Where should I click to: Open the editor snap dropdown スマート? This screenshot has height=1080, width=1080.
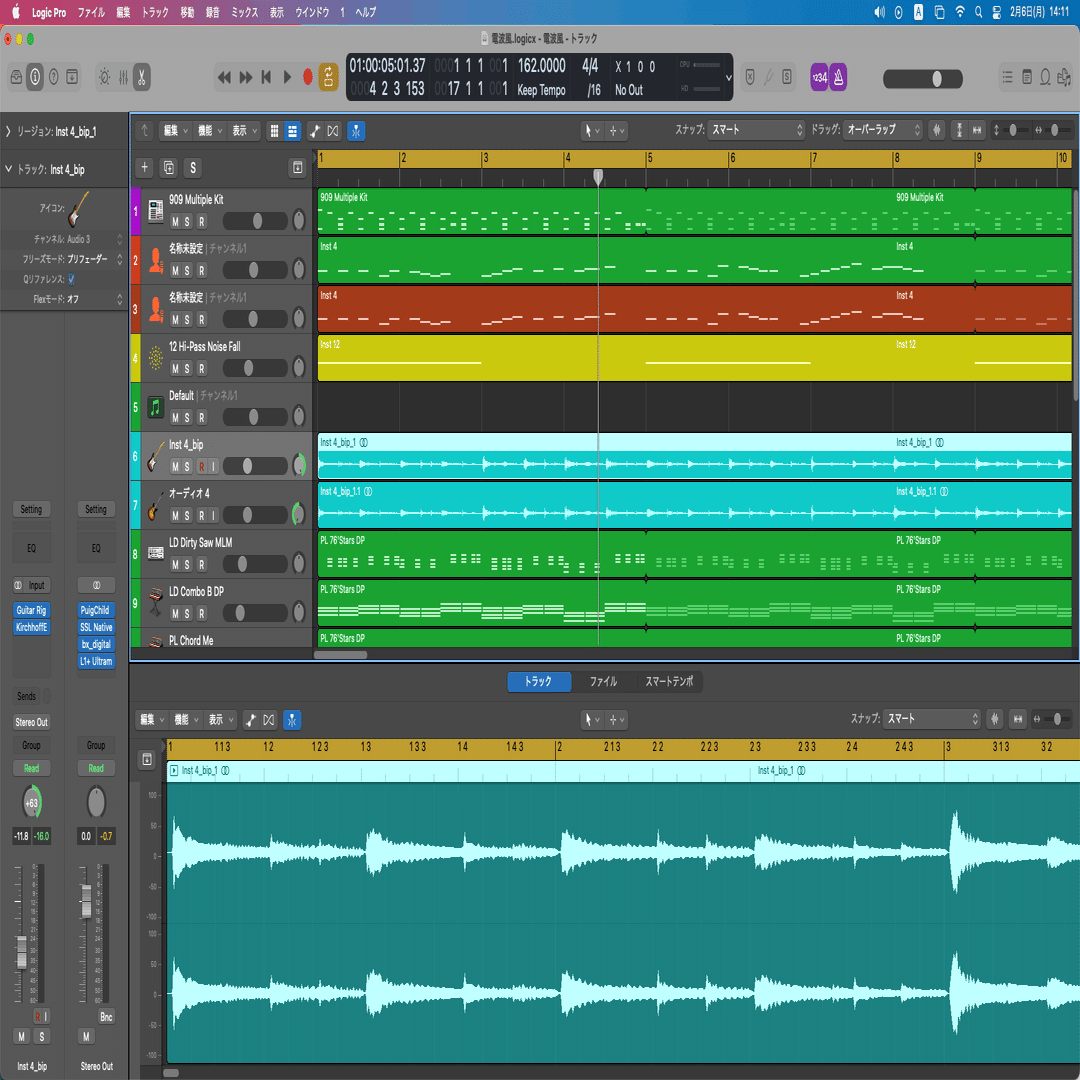[x=931, y=718]
